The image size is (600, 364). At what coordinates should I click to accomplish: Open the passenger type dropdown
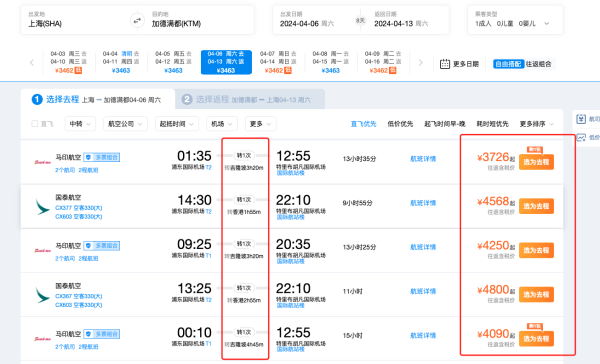pyautogui.click(x=515, y=20)
